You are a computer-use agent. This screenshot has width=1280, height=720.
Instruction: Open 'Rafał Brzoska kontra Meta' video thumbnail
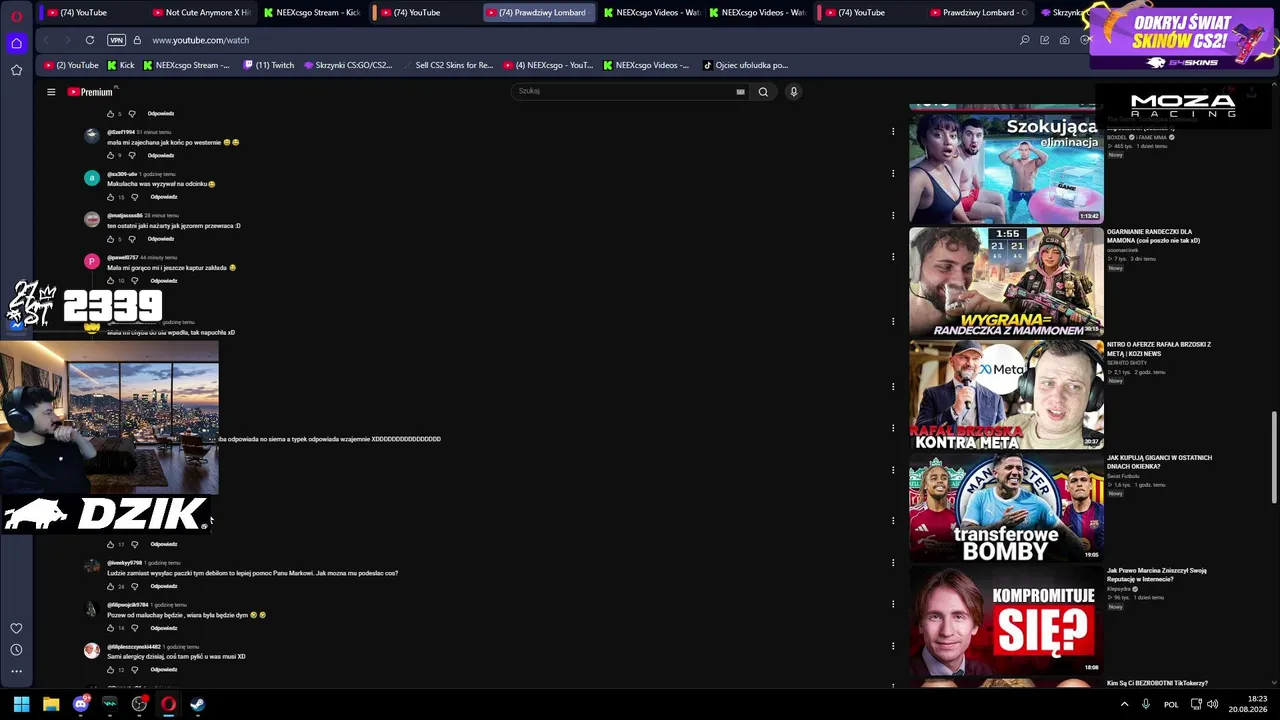coord(1006,395)
